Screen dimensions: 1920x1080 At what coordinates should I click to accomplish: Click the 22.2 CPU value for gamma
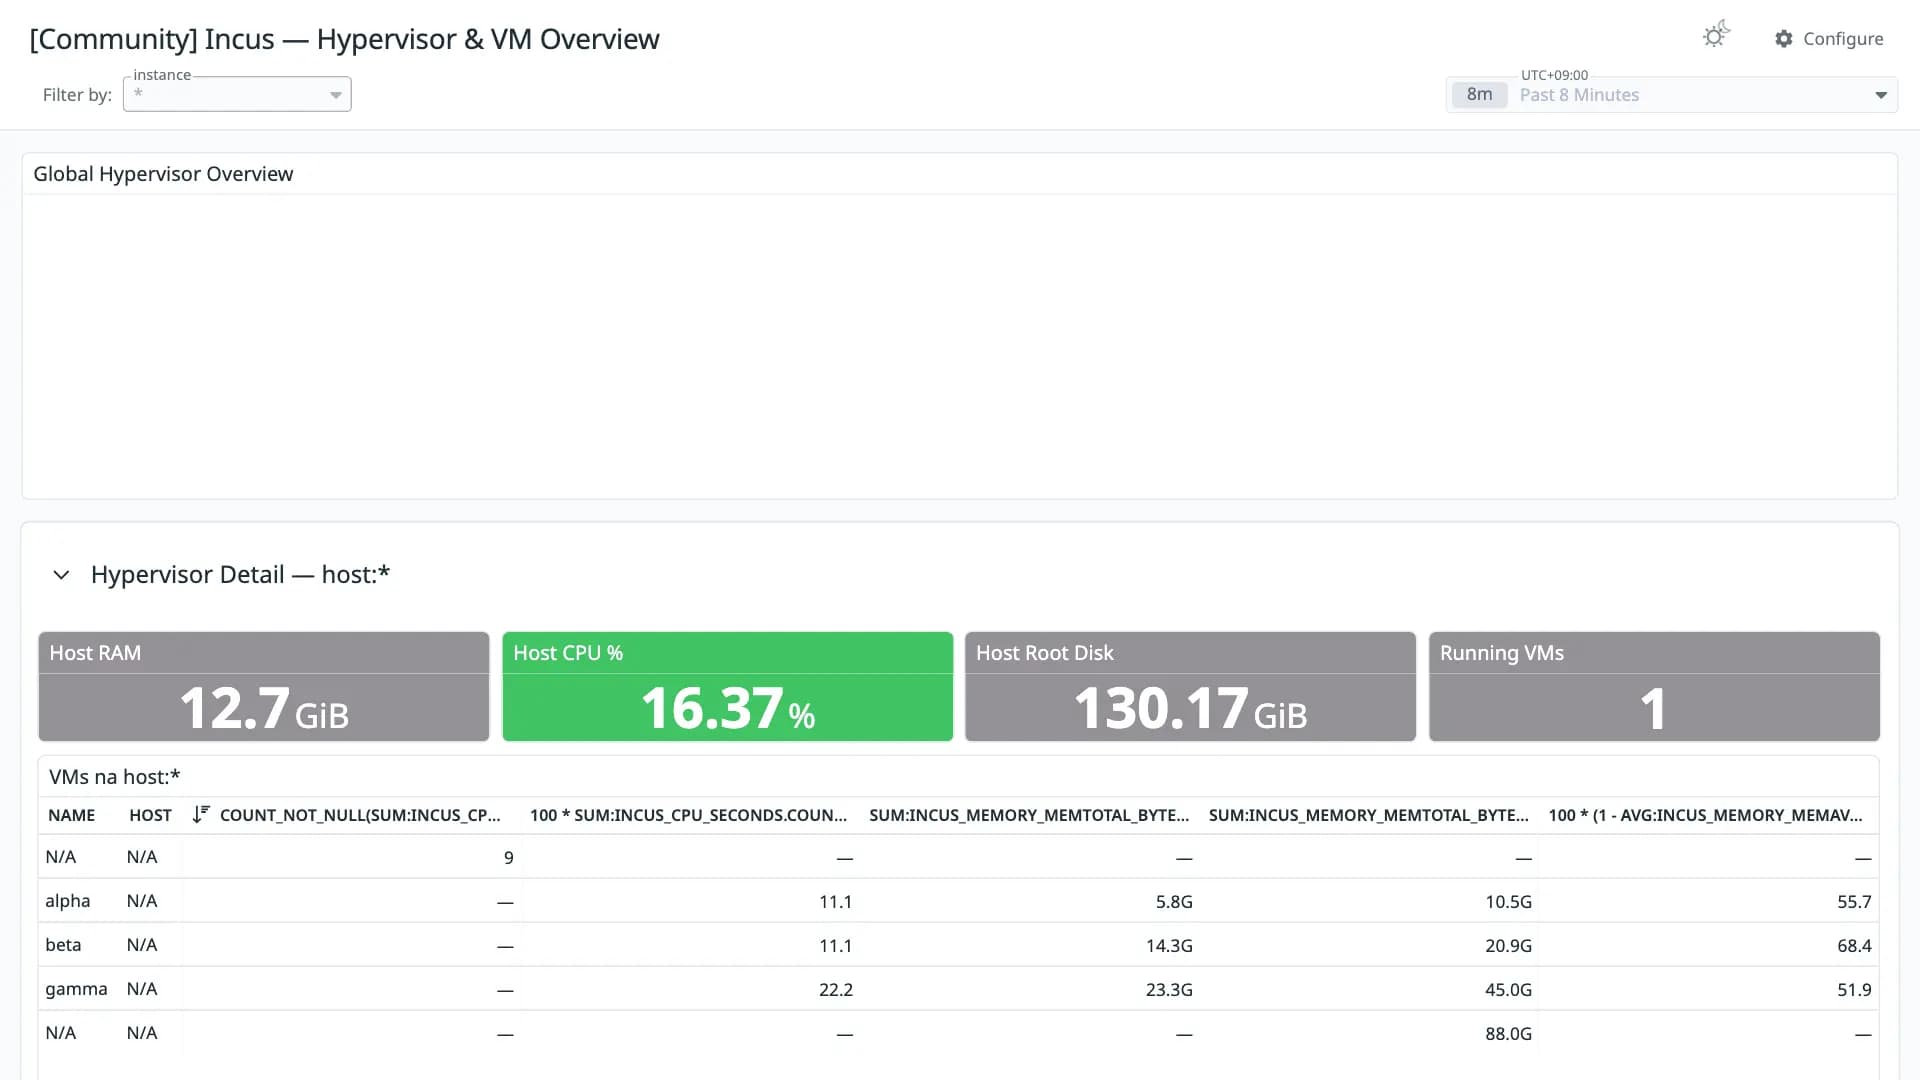pyautogui.click(x=836, y=990)
